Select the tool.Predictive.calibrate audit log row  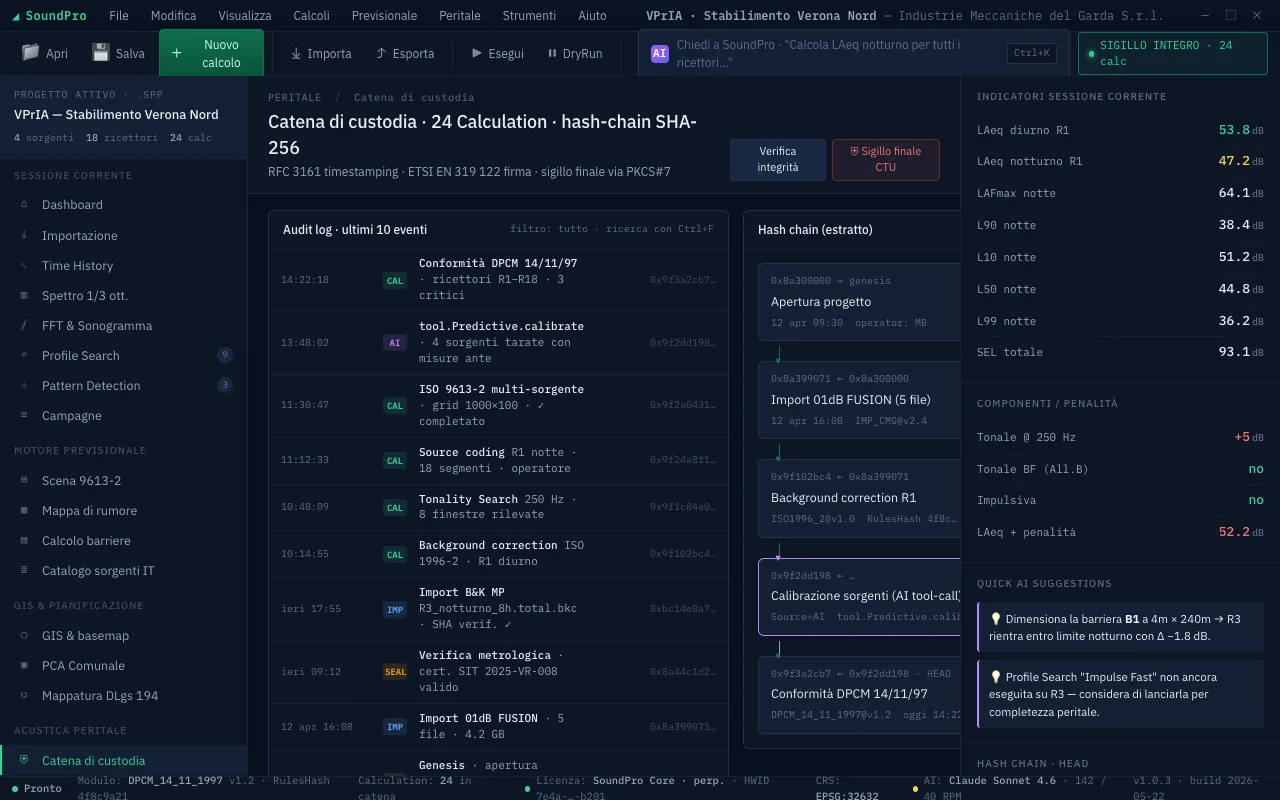click(498, 343)
